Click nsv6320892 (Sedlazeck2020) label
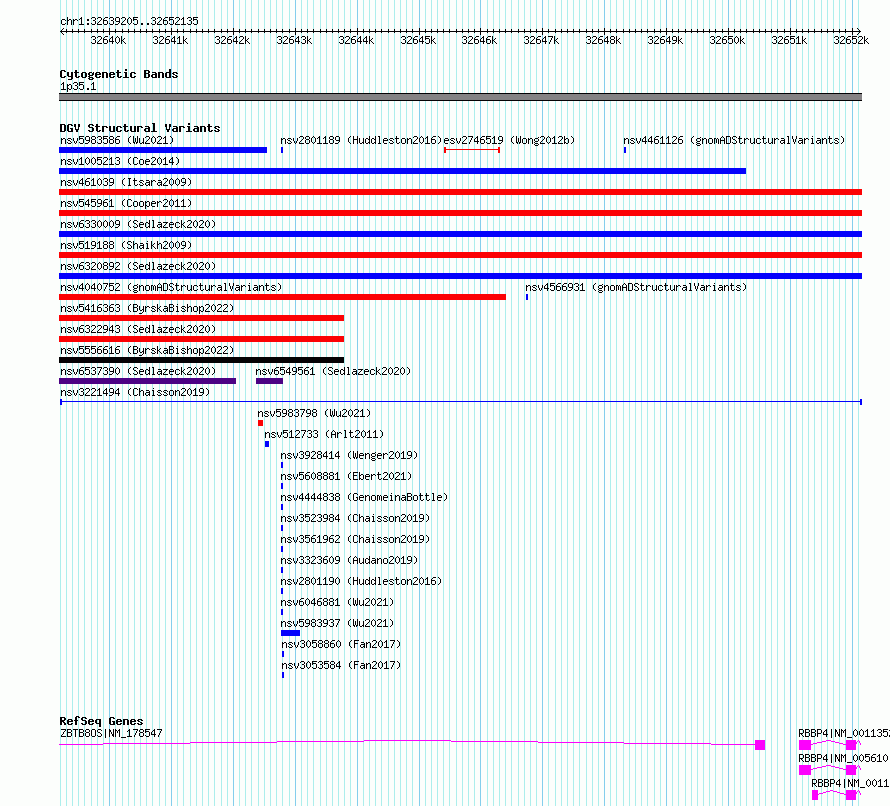The image size is (890, 806). (138, 266)
